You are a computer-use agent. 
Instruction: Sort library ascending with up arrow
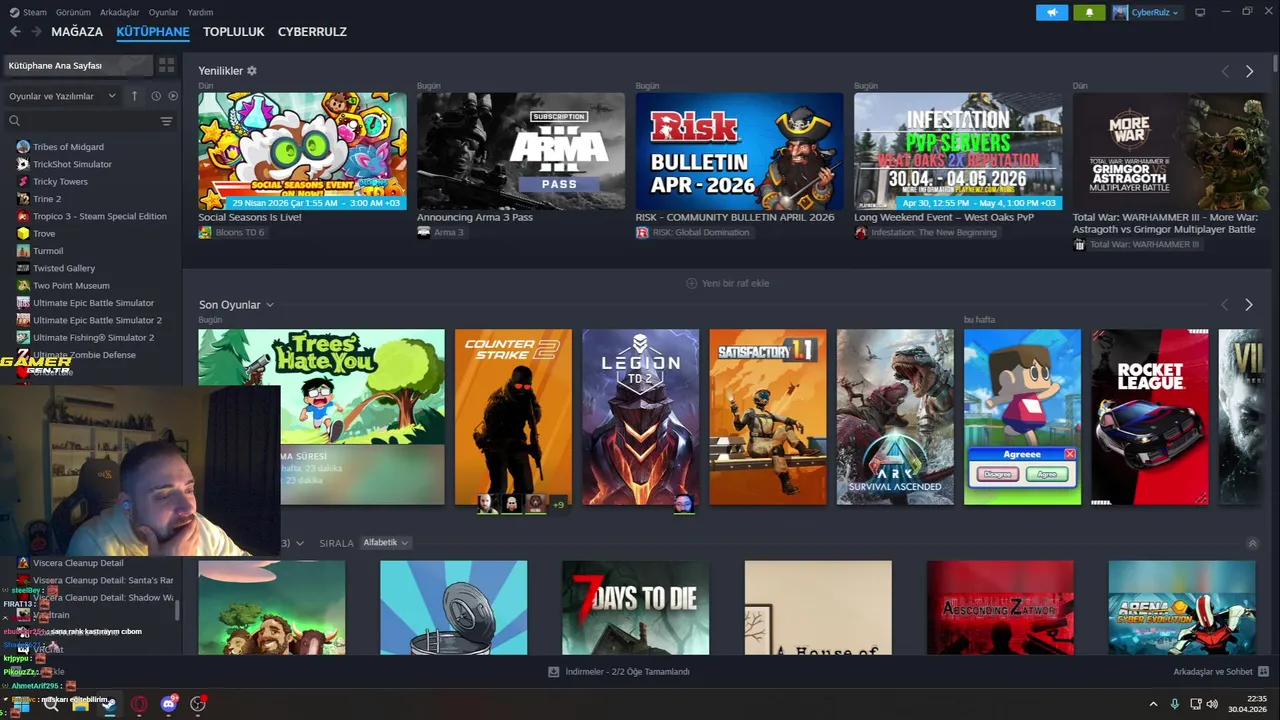(x=135, y=96)
